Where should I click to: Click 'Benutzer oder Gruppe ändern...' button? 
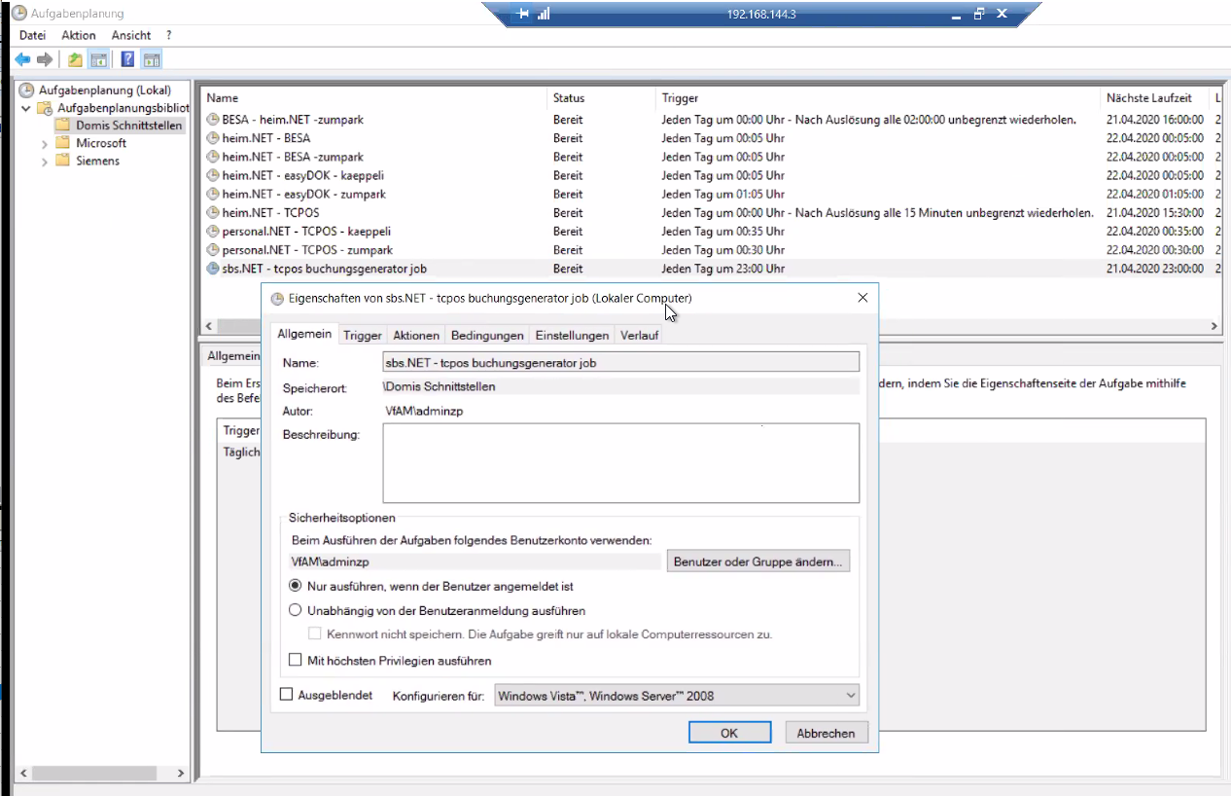[x=759, y=561]
